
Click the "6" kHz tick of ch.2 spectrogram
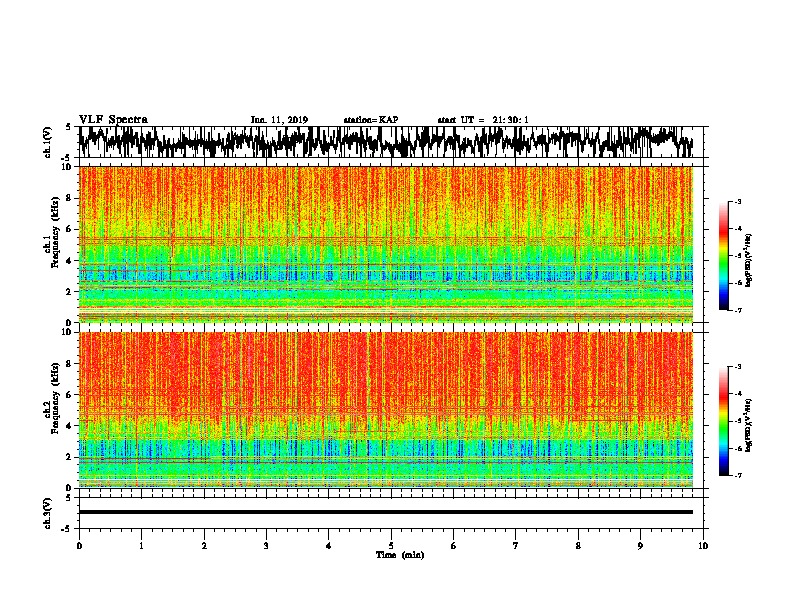[x=70, y=395]
